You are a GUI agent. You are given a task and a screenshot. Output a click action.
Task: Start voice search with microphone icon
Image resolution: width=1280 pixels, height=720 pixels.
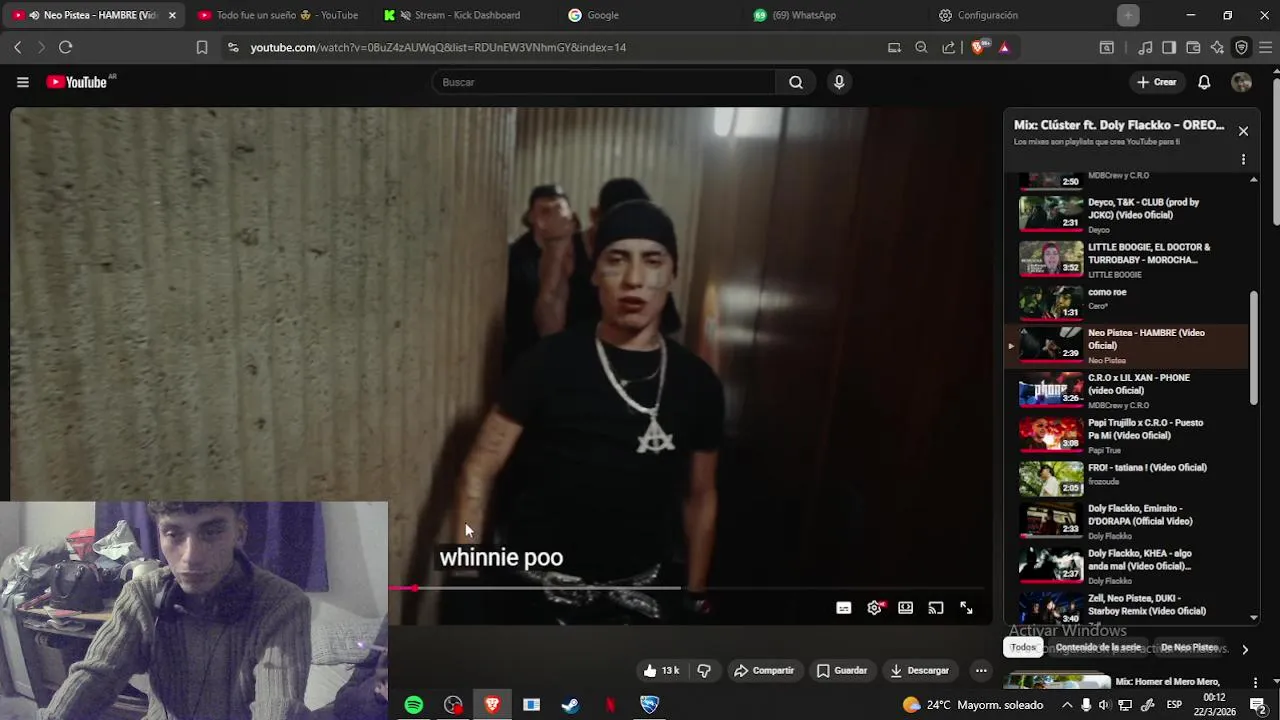pos(839,82)
